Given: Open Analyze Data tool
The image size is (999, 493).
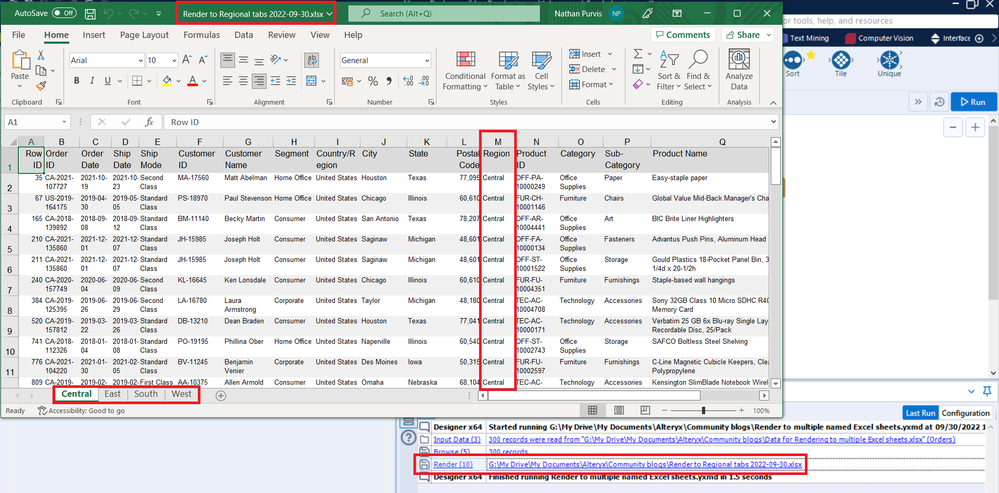Looking at the screenshot, I should tap(739, 68).
